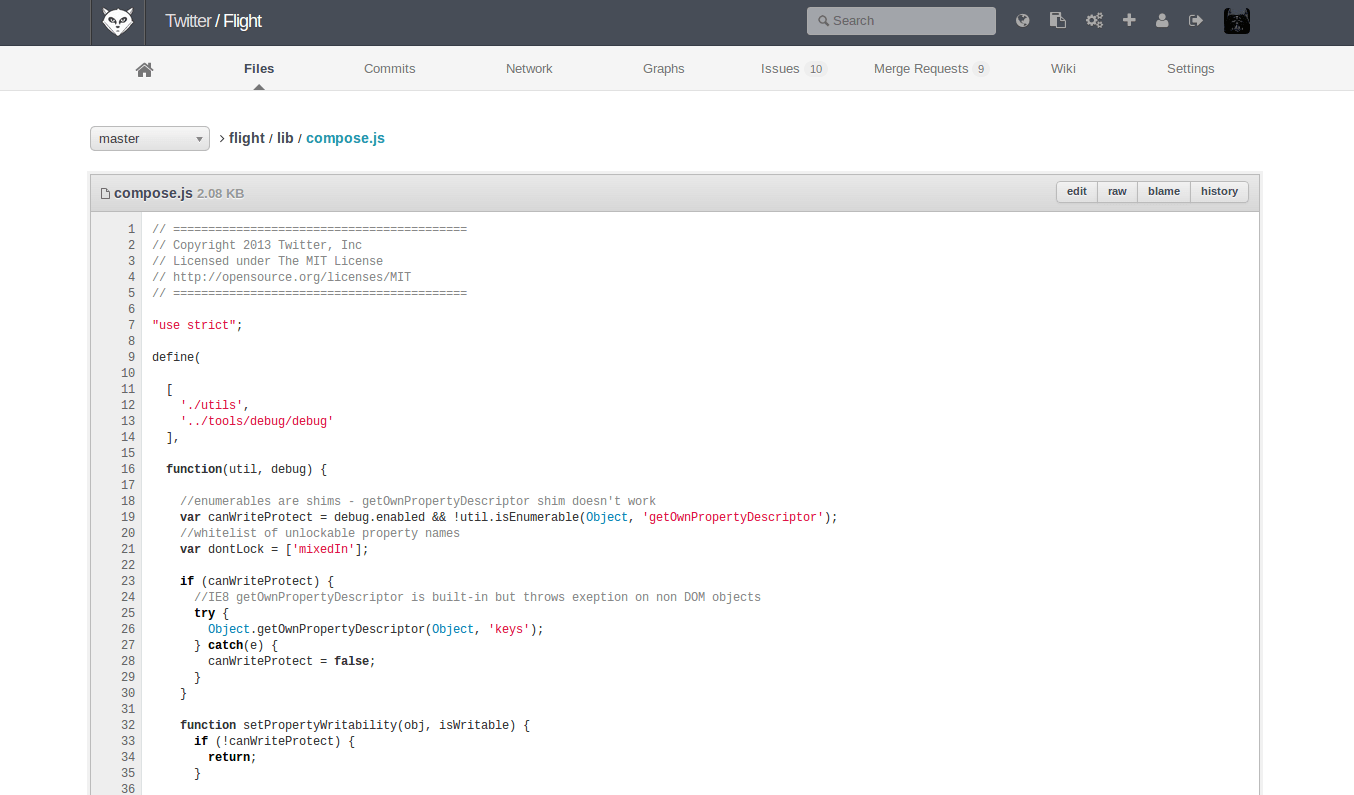Open the user avatar thumbnail
This screenshot has height=795, width=1354.
point(1237,21)
